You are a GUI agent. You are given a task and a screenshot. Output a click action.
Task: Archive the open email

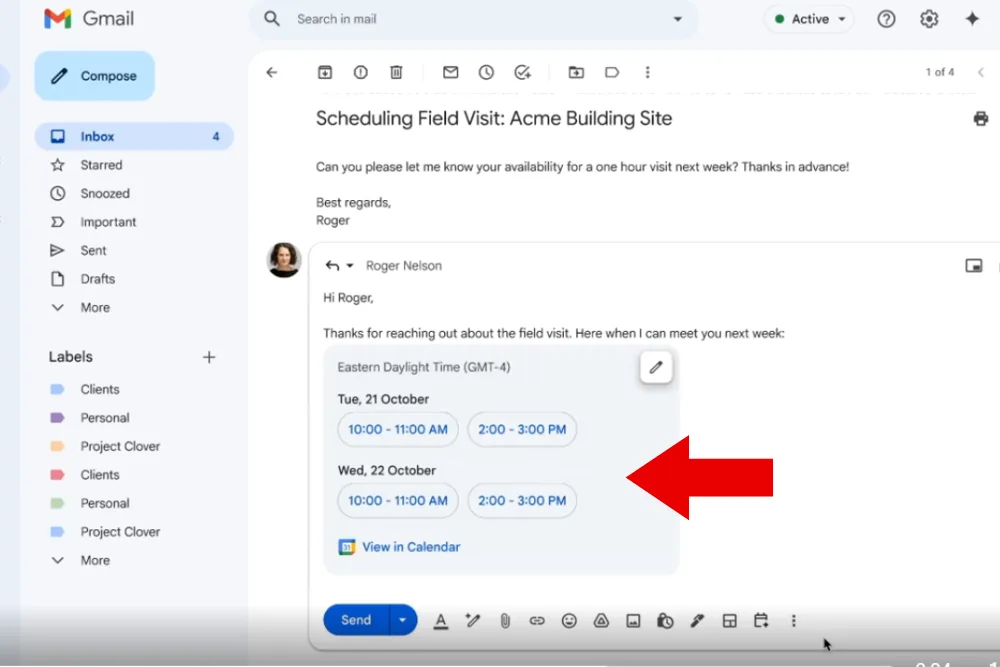(324, 72)
